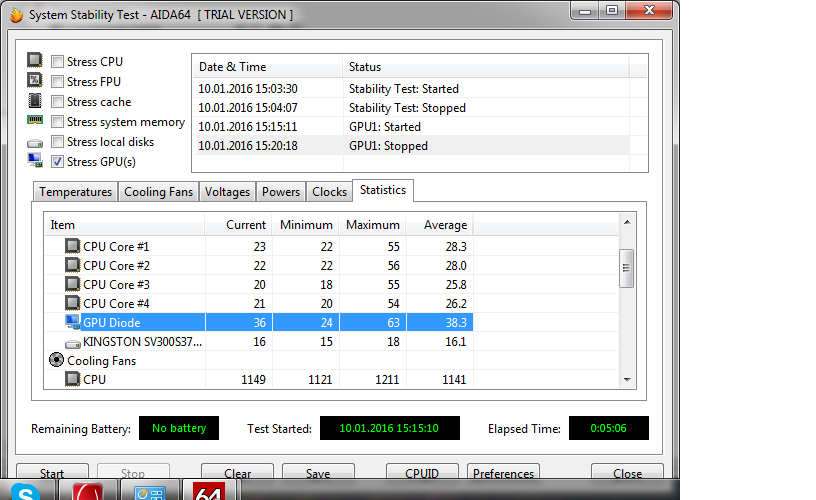Image resolution: width=816 pixels, height=500 pixels.
Task: Click the Status log column header
Action: [486, 67]
